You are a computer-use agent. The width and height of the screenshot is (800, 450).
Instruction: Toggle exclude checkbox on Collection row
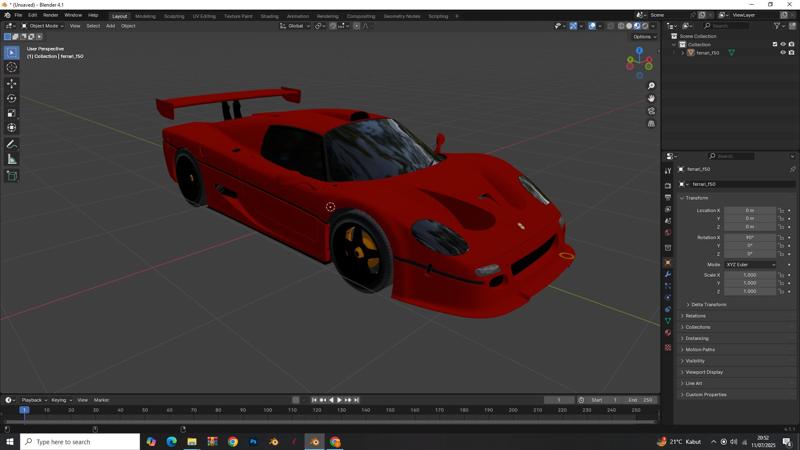click(x=774, y=44)
